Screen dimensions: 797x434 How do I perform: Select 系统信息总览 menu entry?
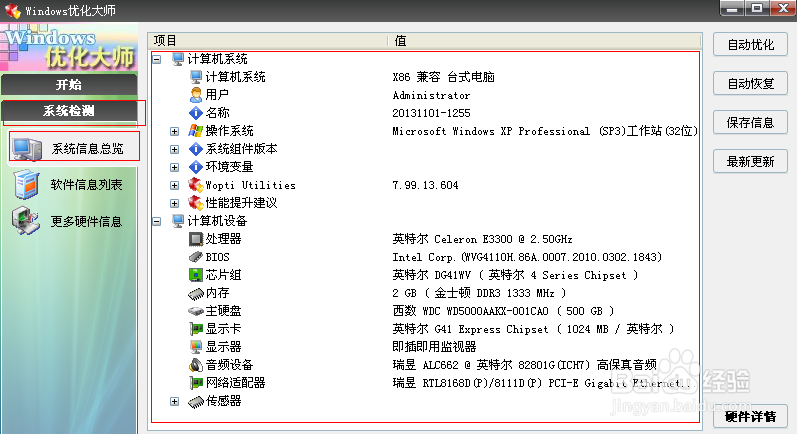(74, 147)
